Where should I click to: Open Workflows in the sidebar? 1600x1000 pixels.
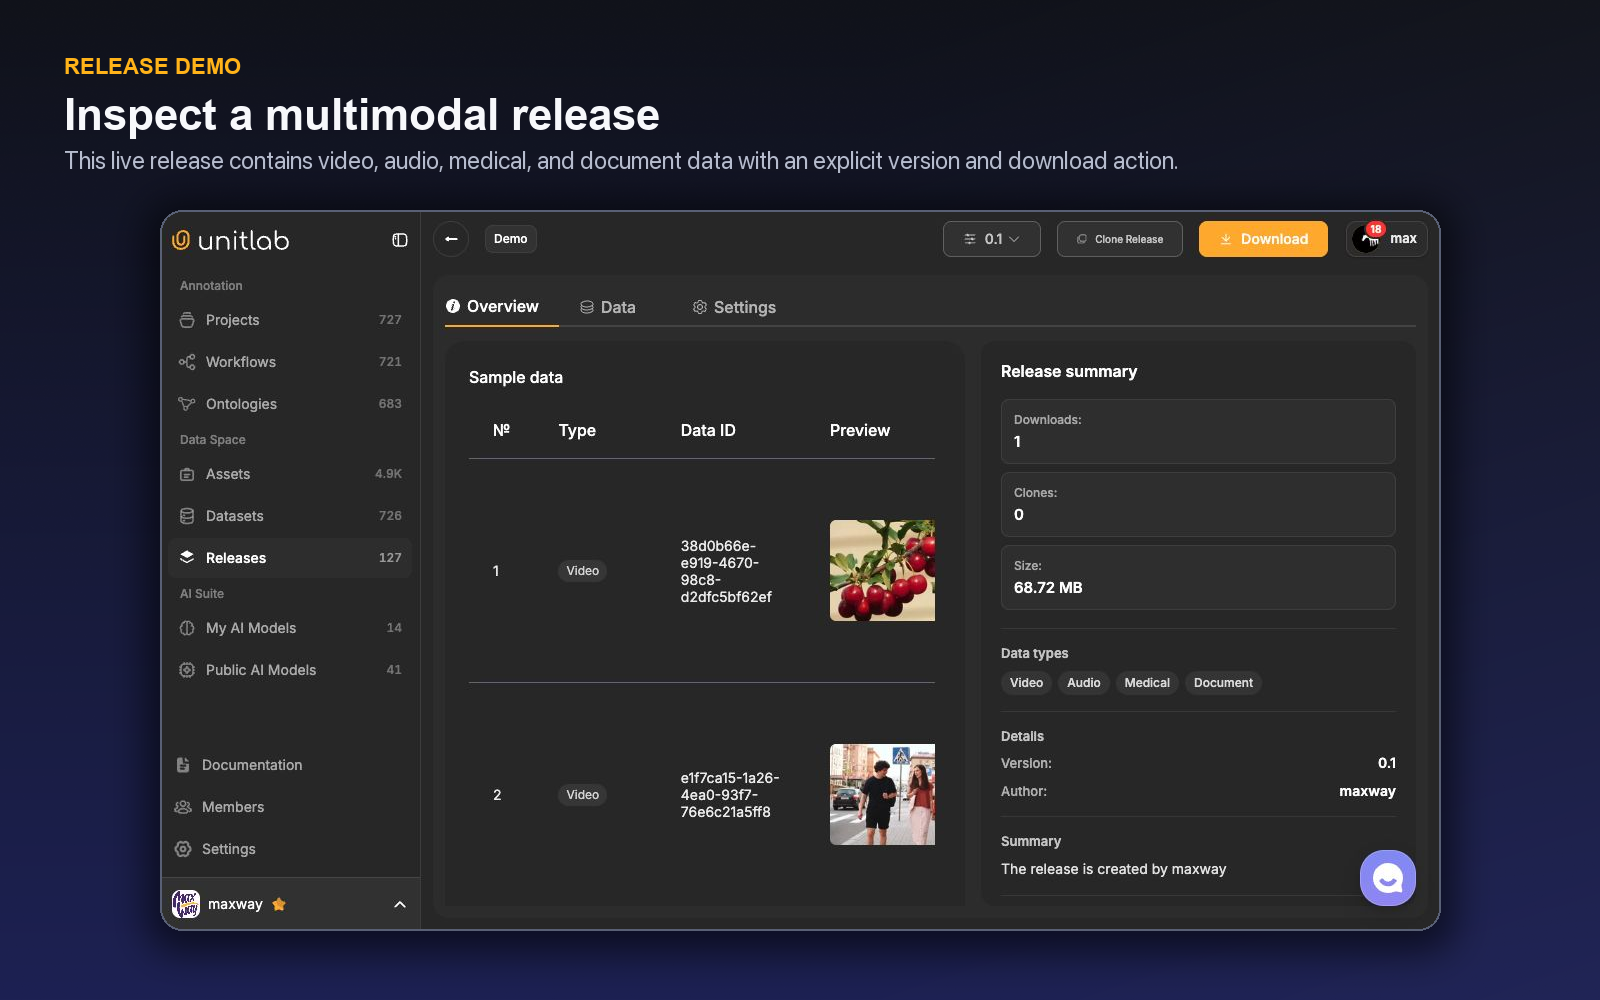(x=291, y=362)
